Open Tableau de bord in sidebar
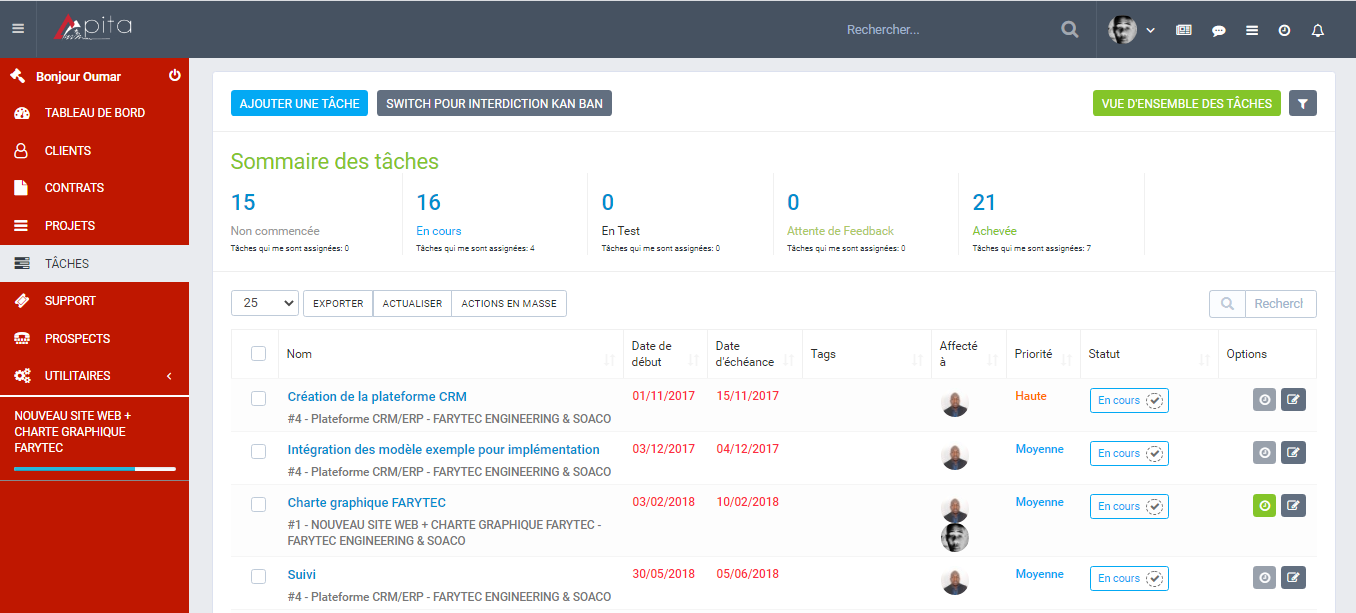Image resolution: width=1356 pixels, height=613 pixels. click(x=94, y=113)
